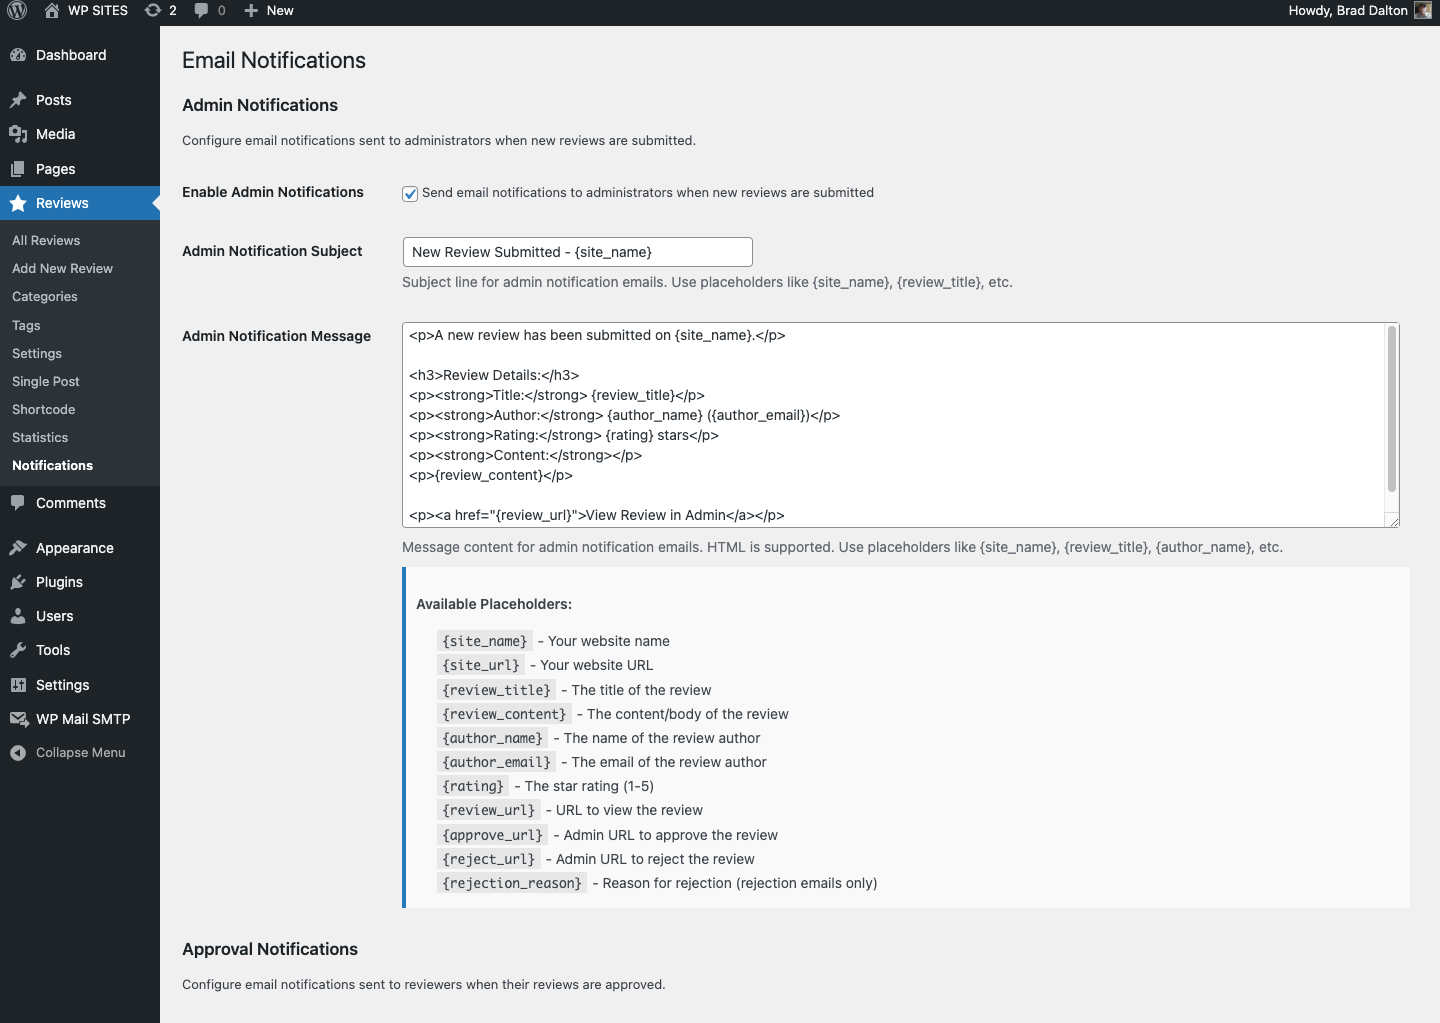1440x1023 pixels.
Task: Click the Appearance paintbrush icon
Action: point(18,548)
